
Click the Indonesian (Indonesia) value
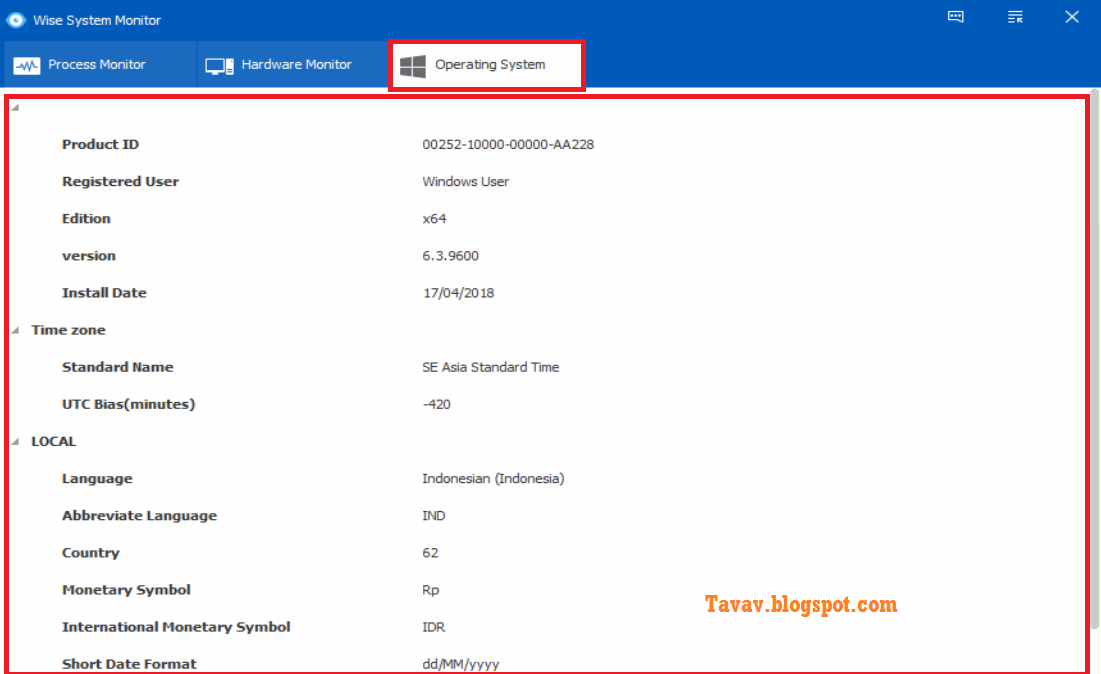[x=493, y=479]
